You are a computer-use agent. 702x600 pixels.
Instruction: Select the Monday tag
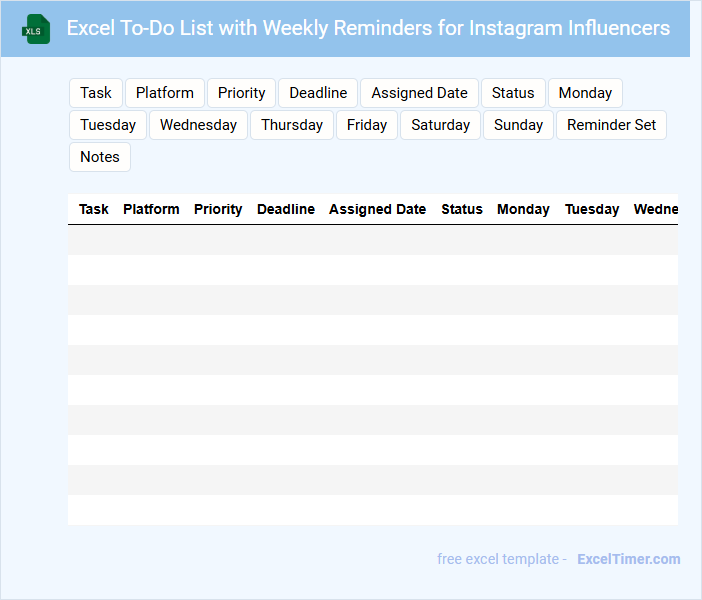[x=585, y=93]
